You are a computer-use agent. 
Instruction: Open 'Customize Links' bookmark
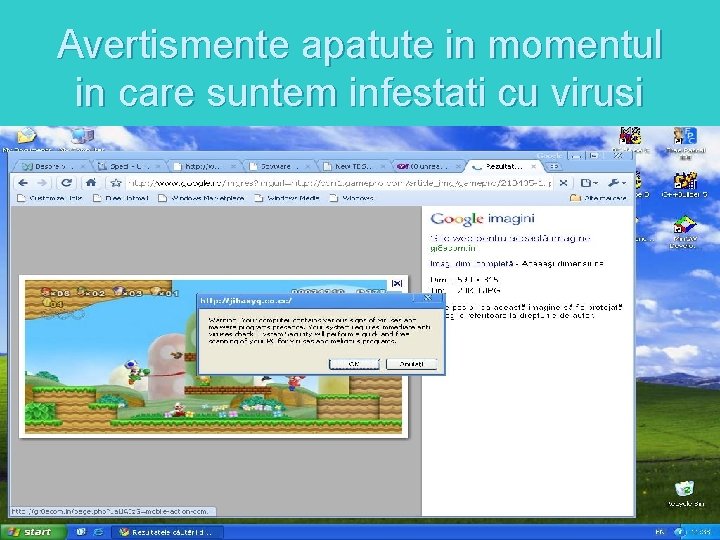[x=50, y=198]
